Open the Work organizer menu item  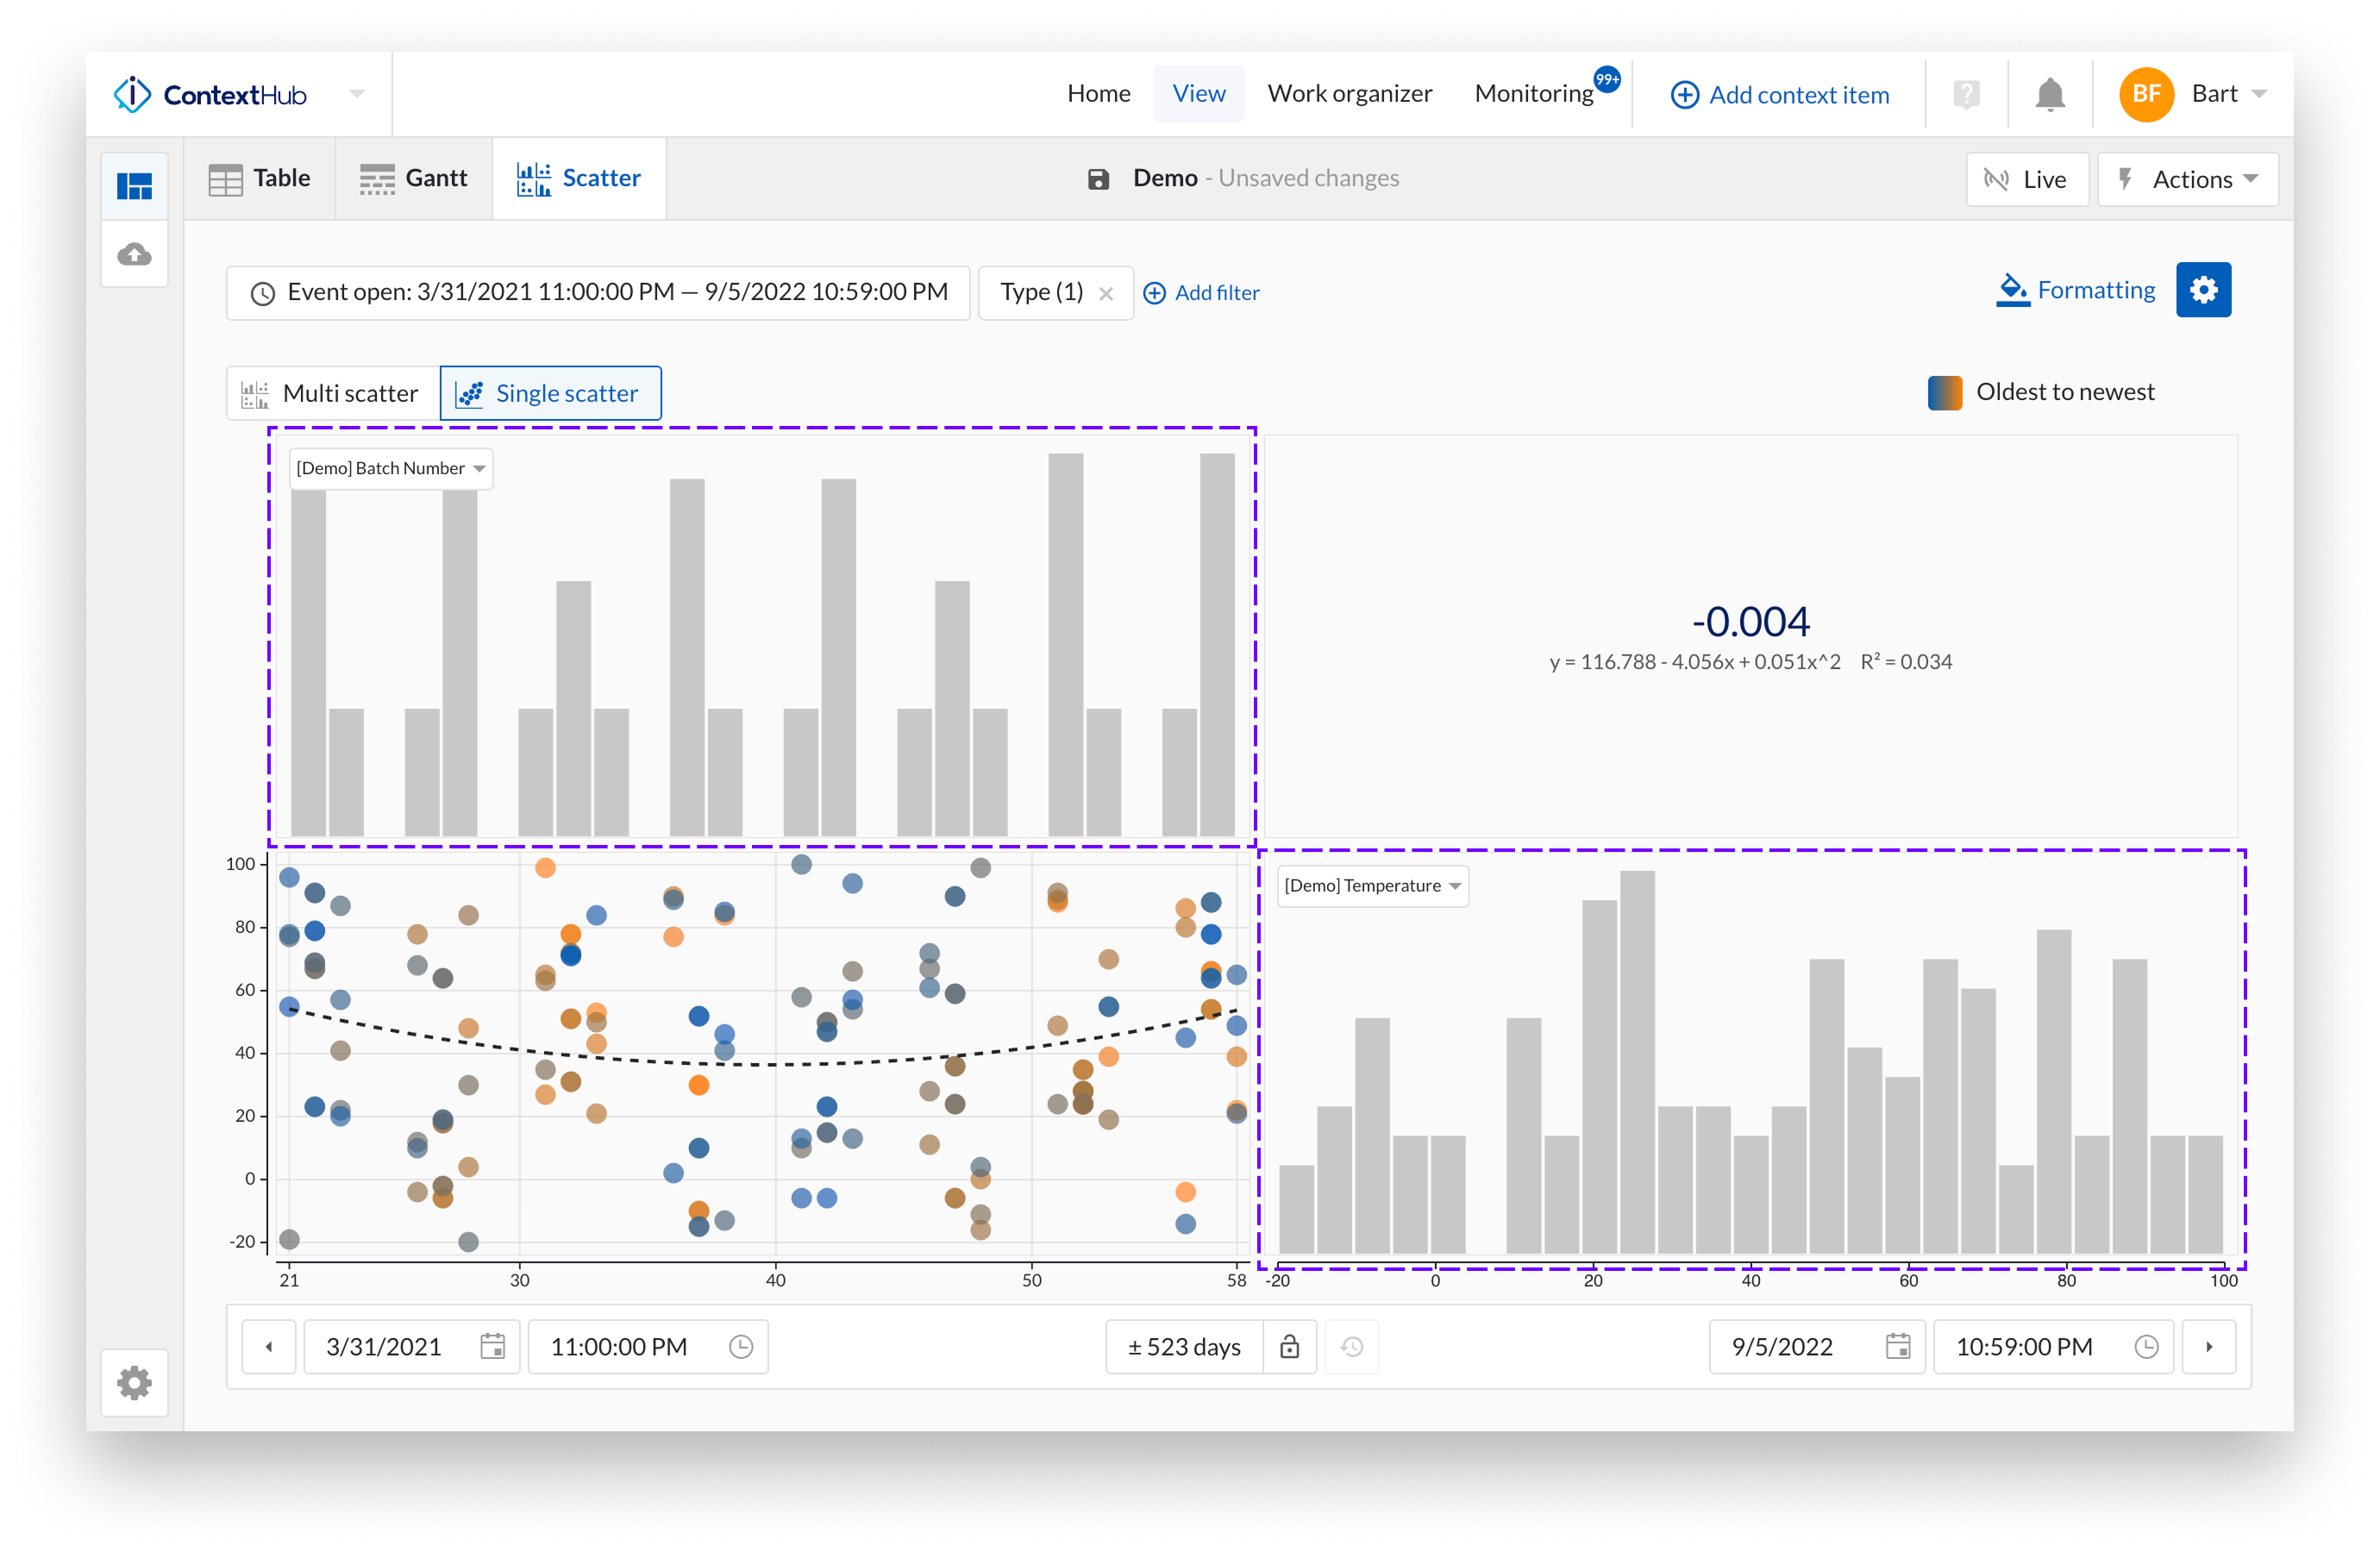pyautogui.click(x=1350, y=93)
